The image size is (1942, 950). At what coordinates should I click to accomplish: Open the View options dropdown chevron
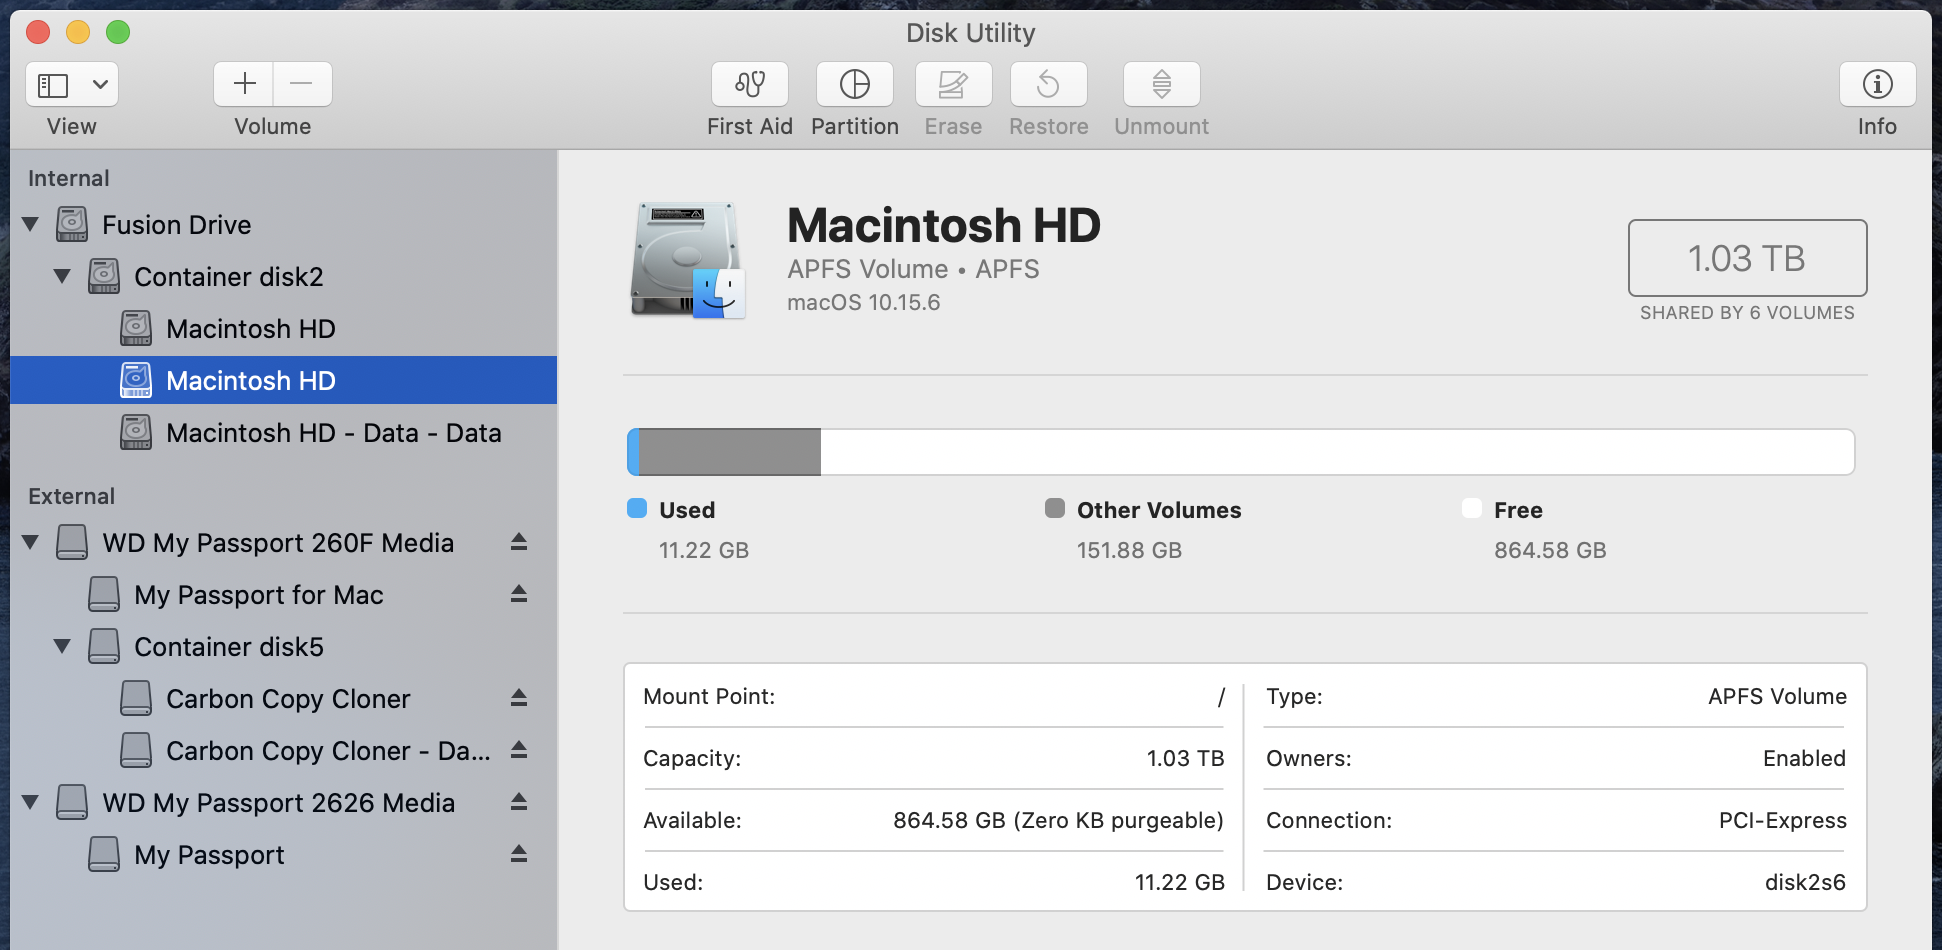pos(100,85)
